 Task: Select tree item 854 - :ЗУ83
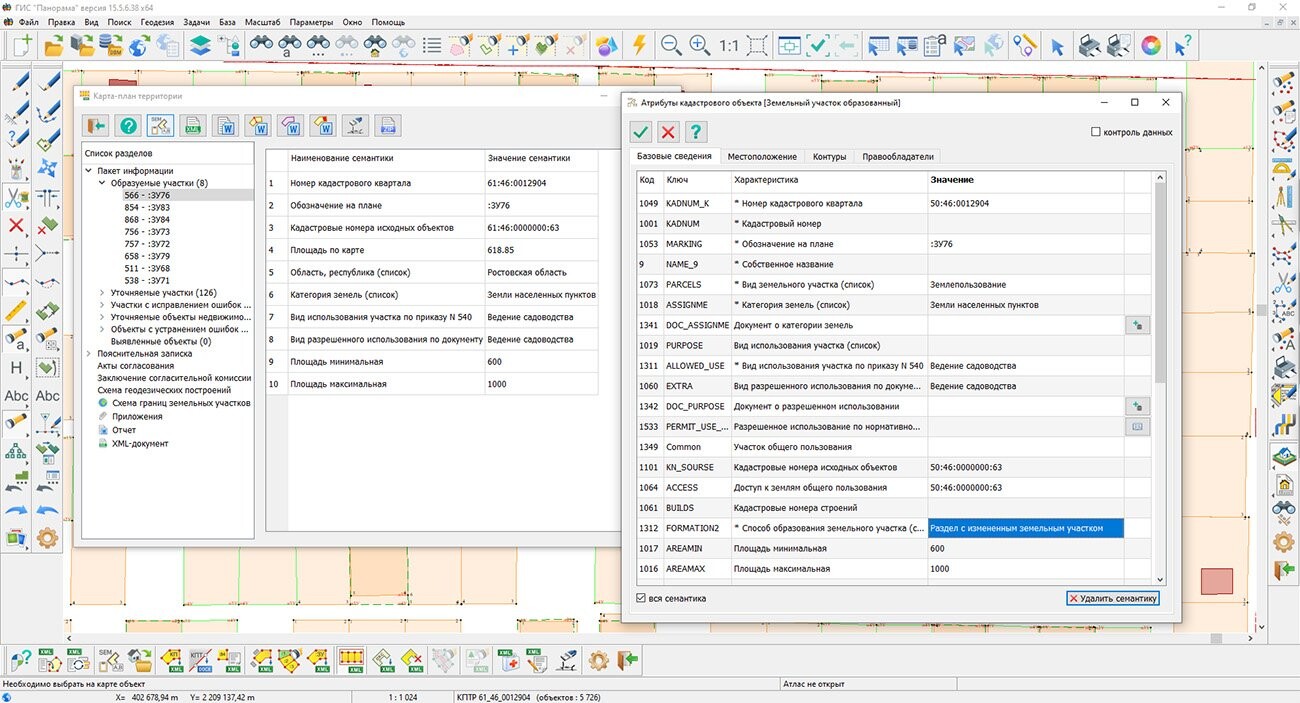pyautogui.click(x=147, y=208)
